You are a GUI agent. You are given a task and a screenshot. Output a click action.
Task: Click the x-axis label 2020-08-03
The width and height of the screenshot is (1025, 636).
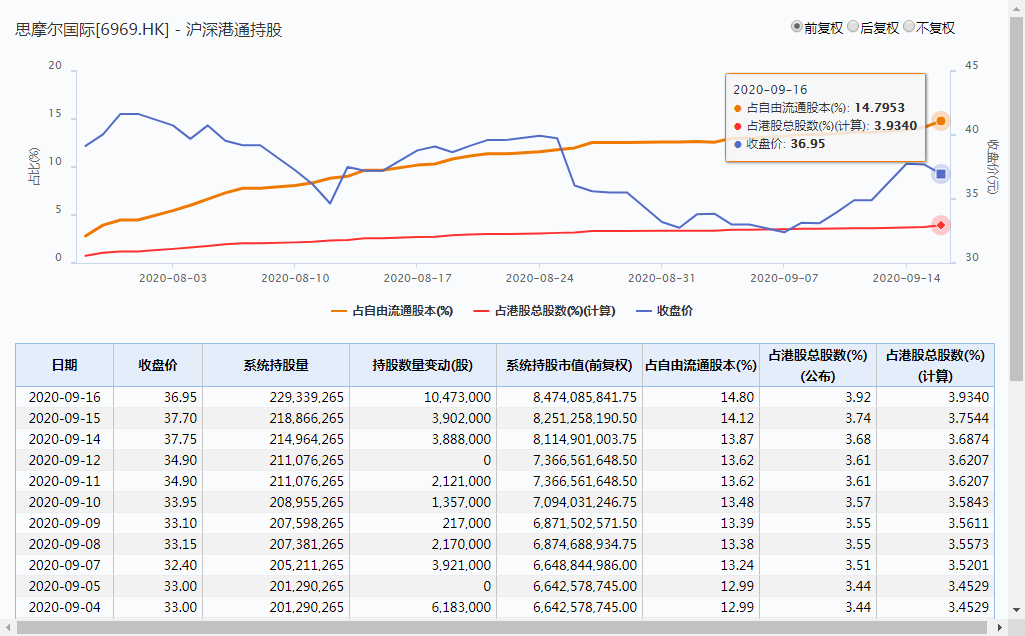173,278
